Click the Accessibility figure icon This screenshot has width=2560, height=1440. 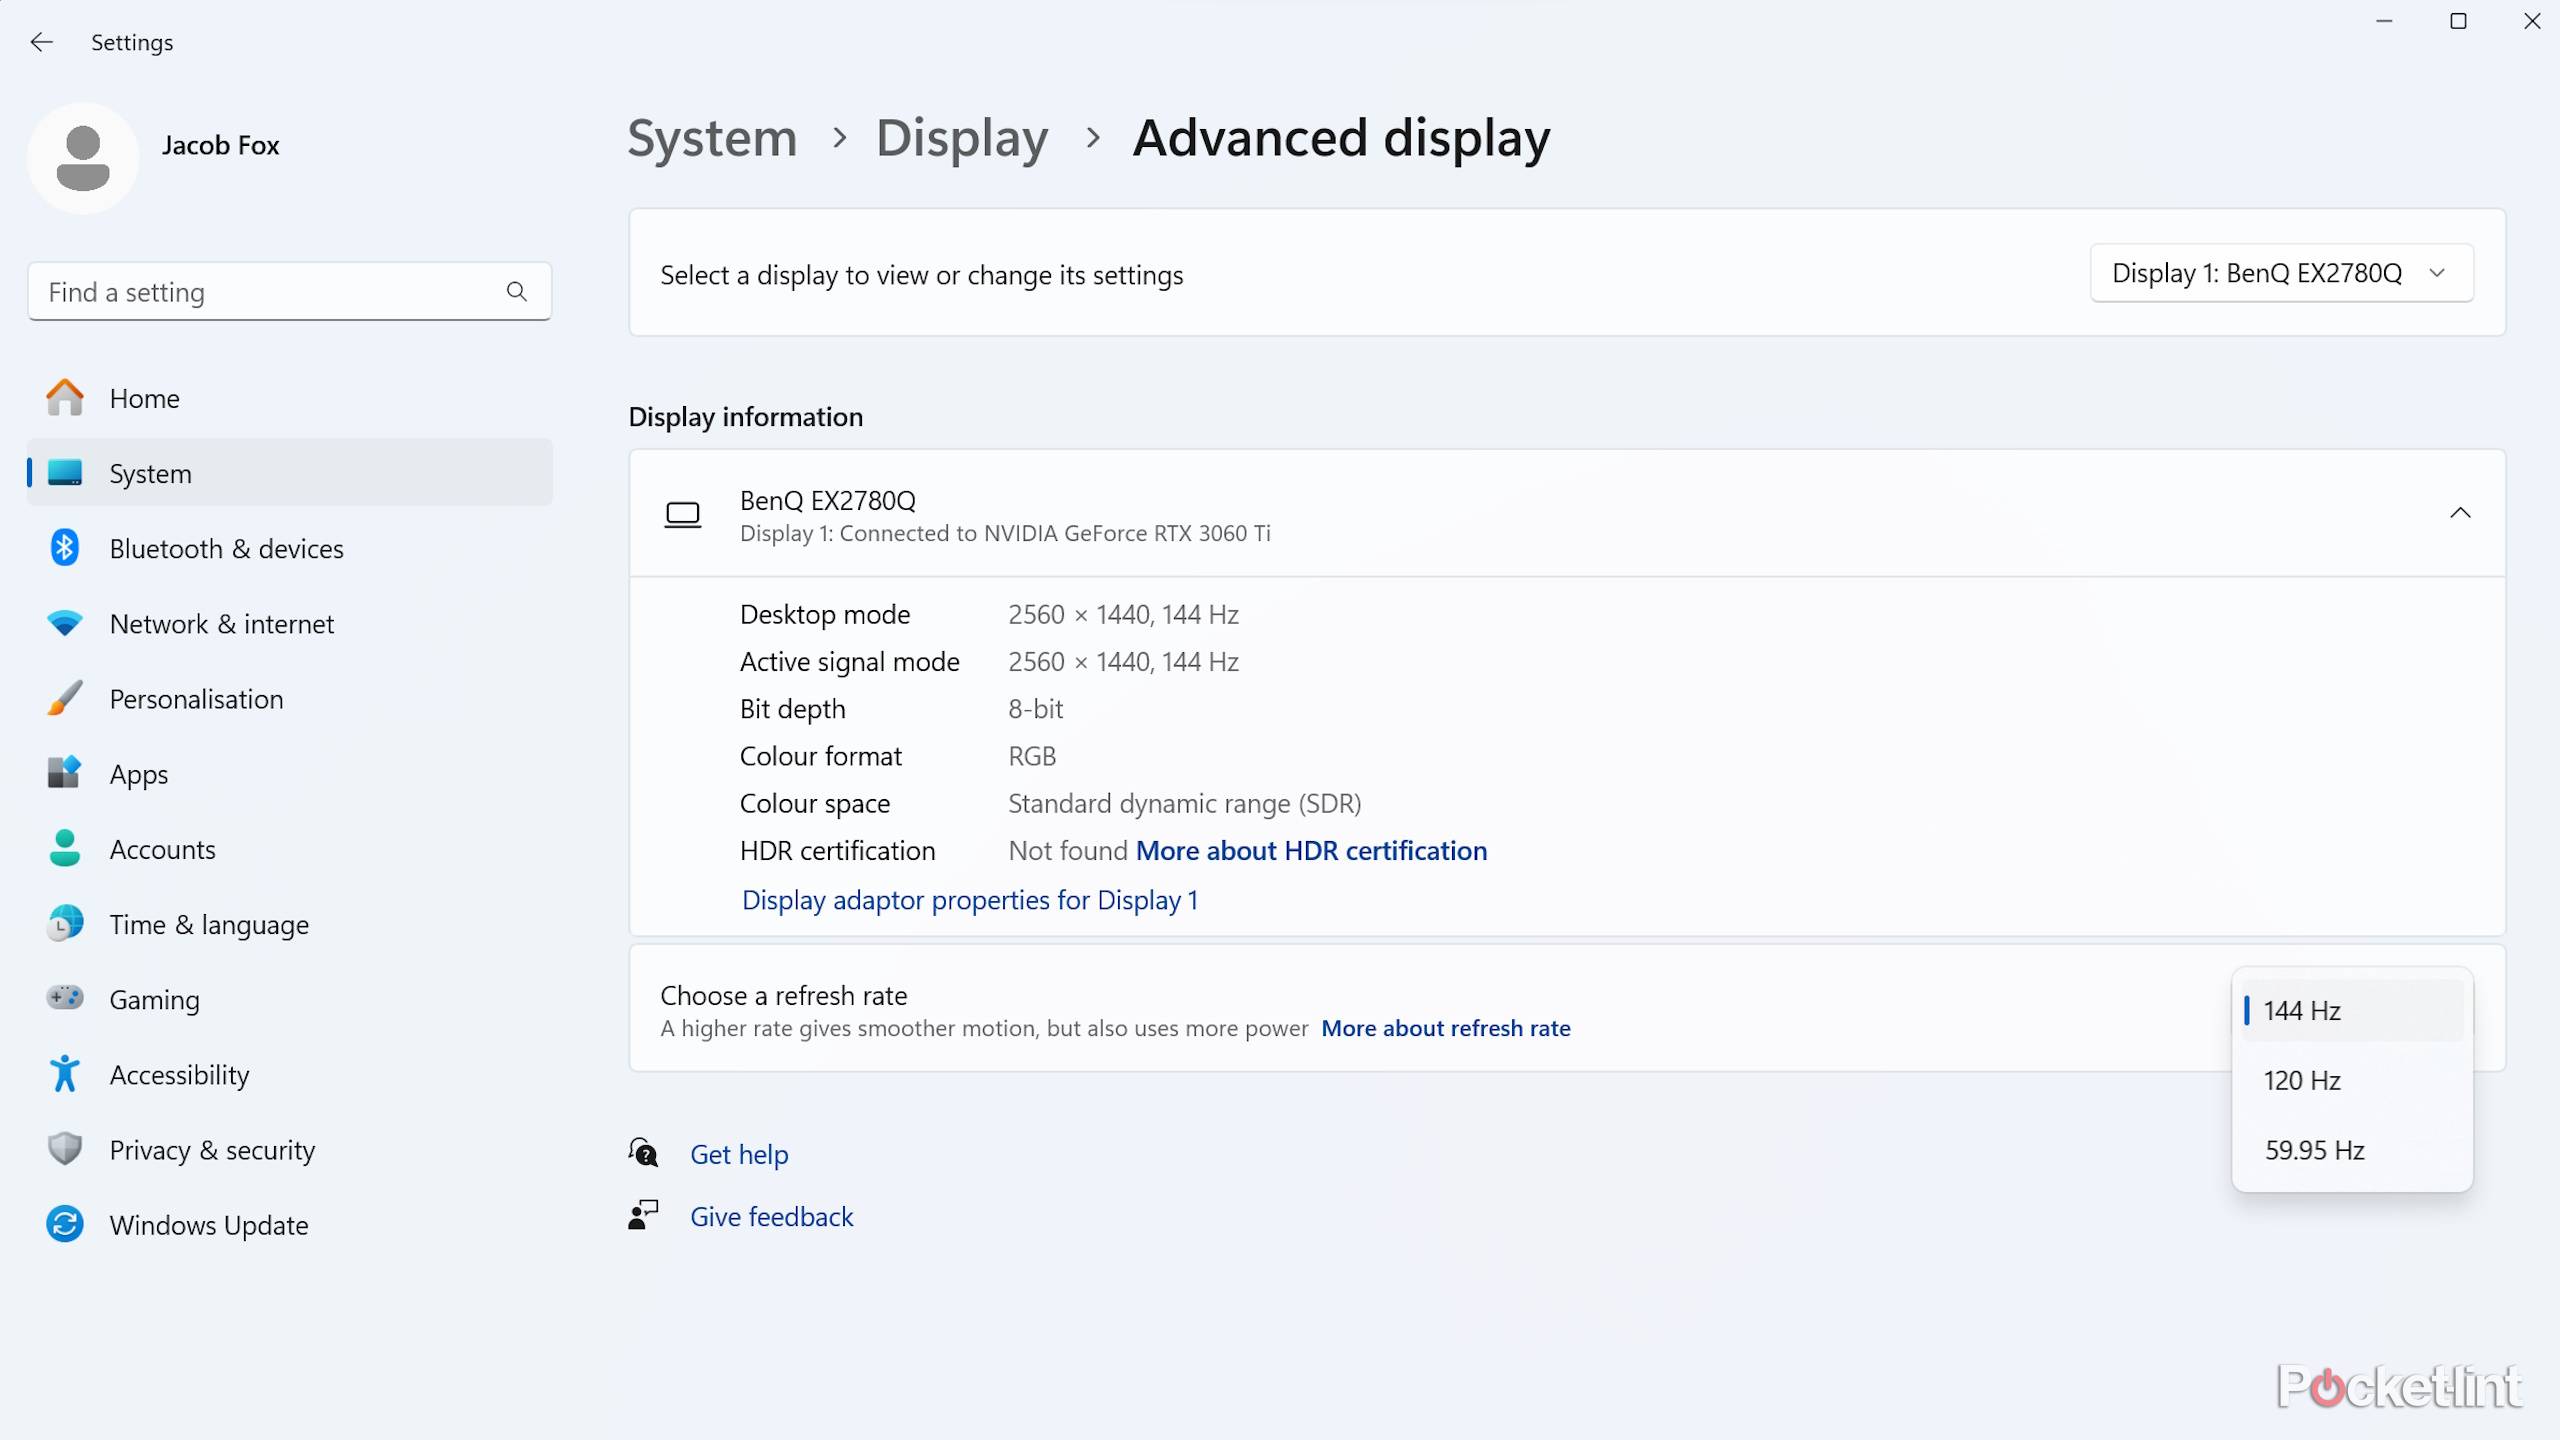tap(65, 1074)
